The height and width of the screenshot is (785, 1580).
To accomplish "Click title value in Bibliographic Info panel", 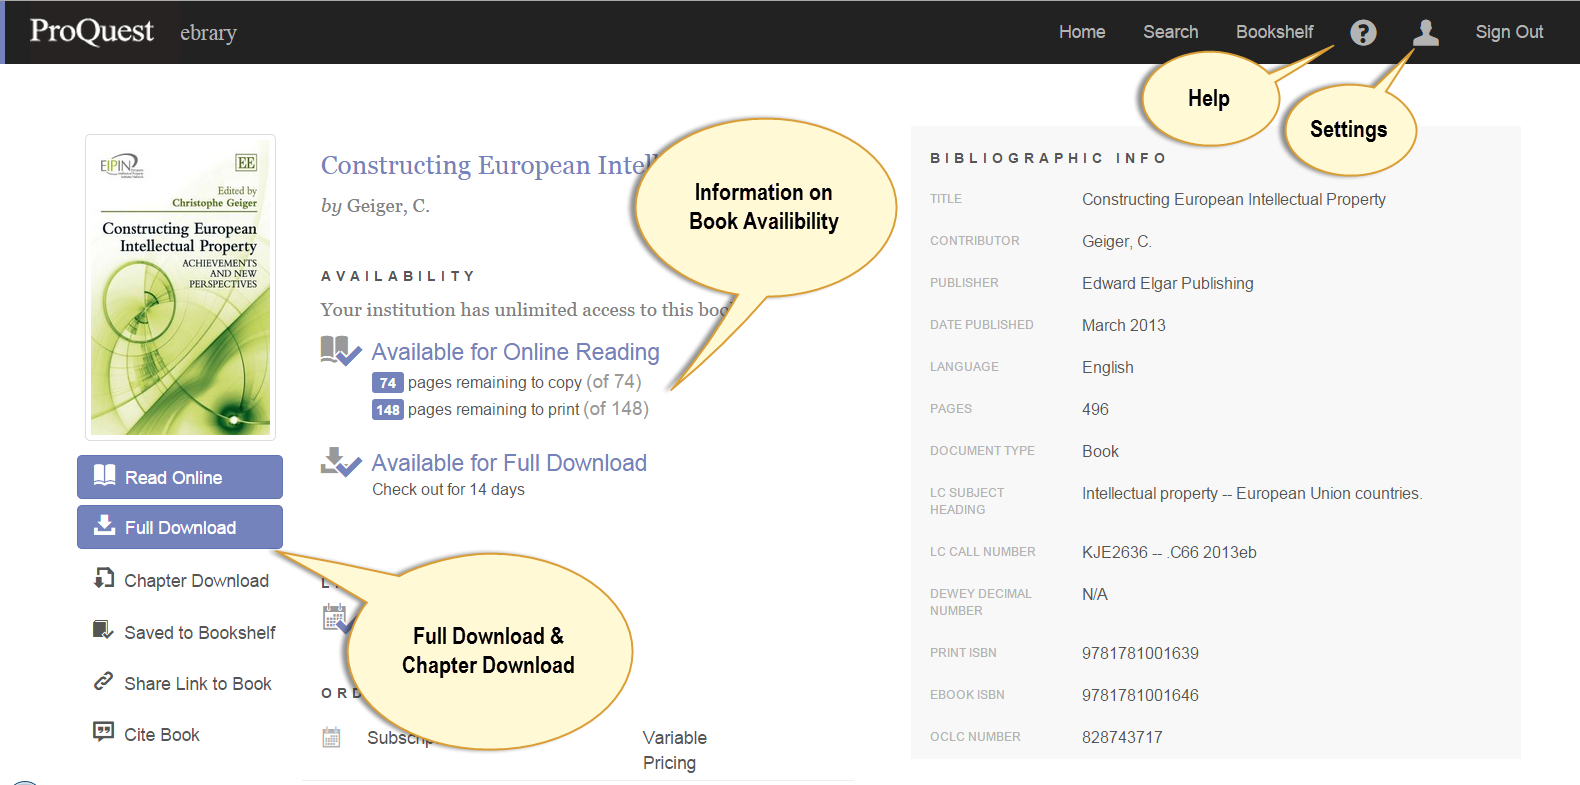I will pos(1234,199).
